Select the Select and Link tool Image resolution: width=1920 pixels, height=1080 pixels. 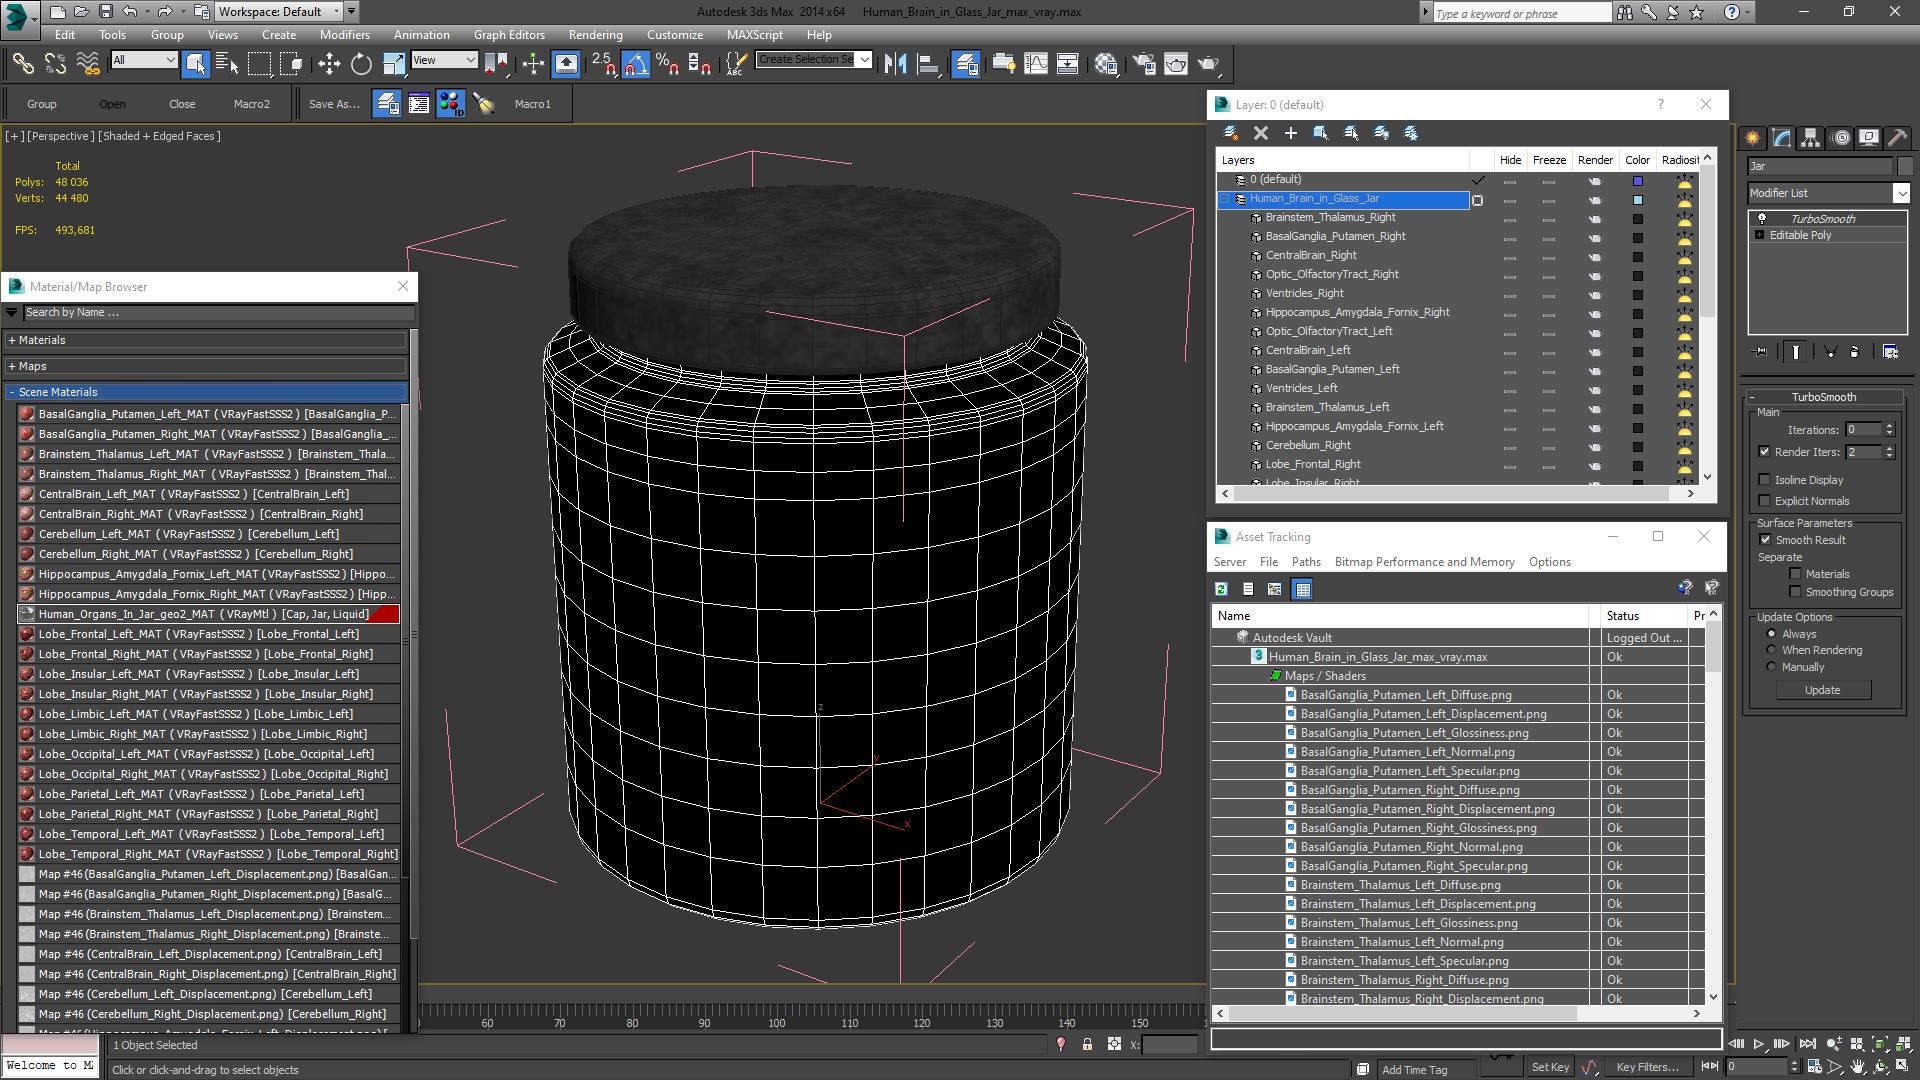(22, 64)
